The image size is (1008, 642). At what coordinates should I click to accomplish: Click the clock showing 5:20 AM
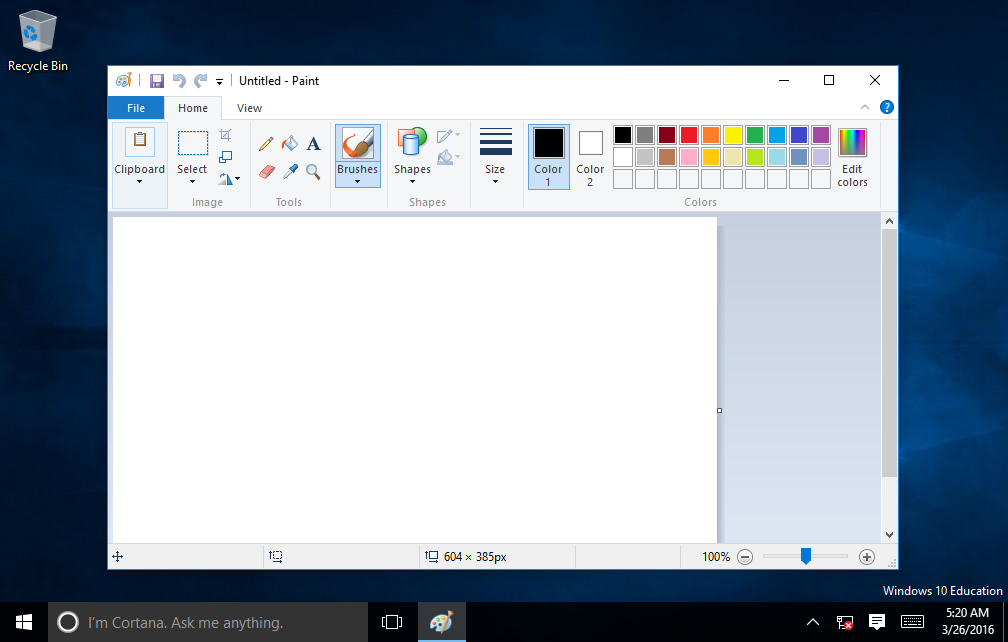click(x=967, y=612)
